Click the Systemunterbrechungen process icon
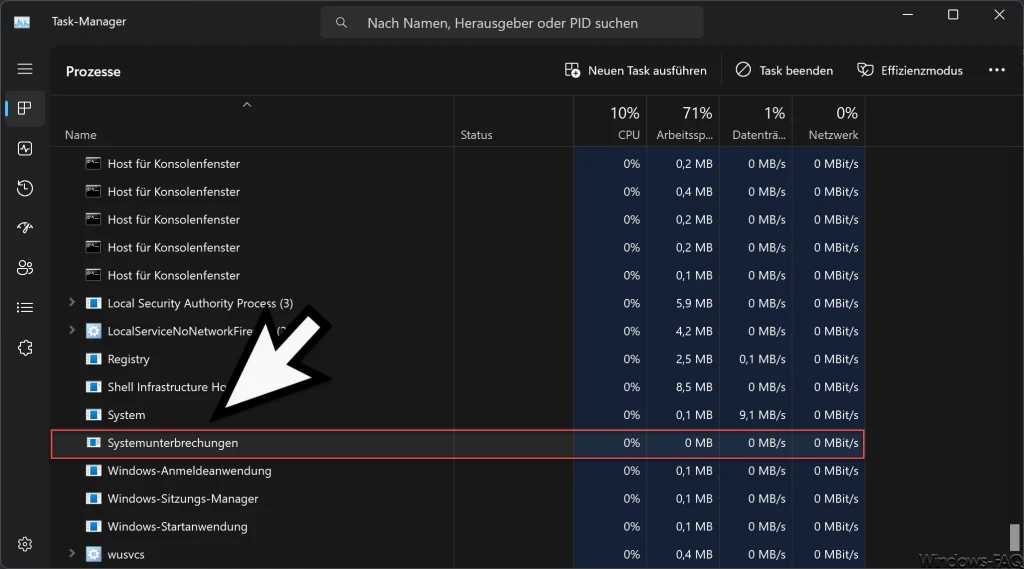The height and width of the screenshot is (569, 1024). [x=93, y=443]
